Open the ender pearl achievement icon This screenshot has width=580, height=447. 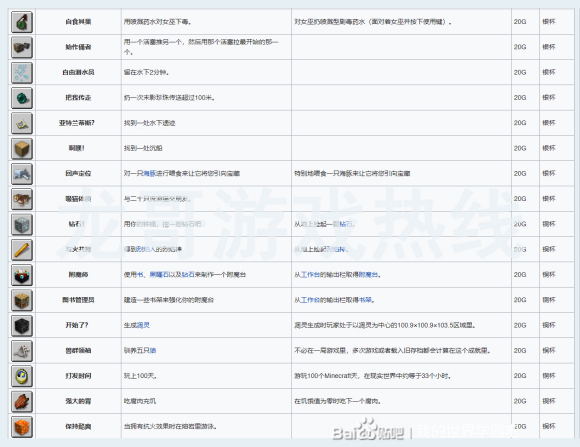click(22, 98)
